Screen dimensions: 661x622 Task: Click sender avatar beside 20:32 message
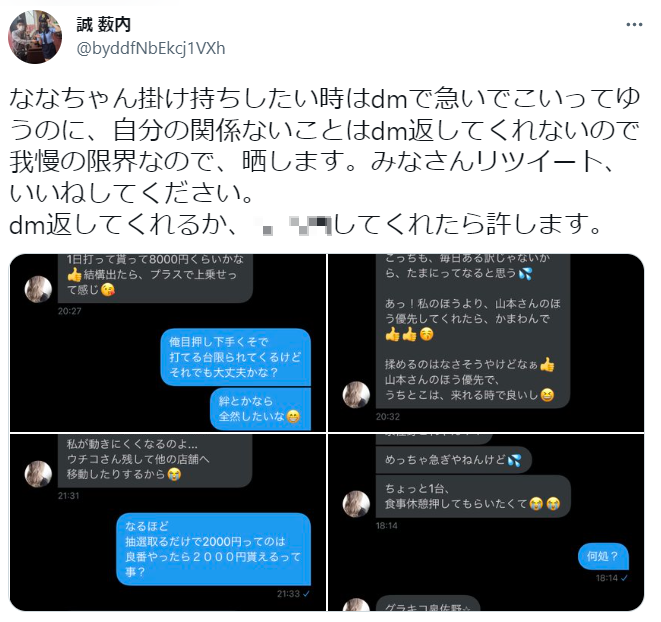tap(357, 395)
